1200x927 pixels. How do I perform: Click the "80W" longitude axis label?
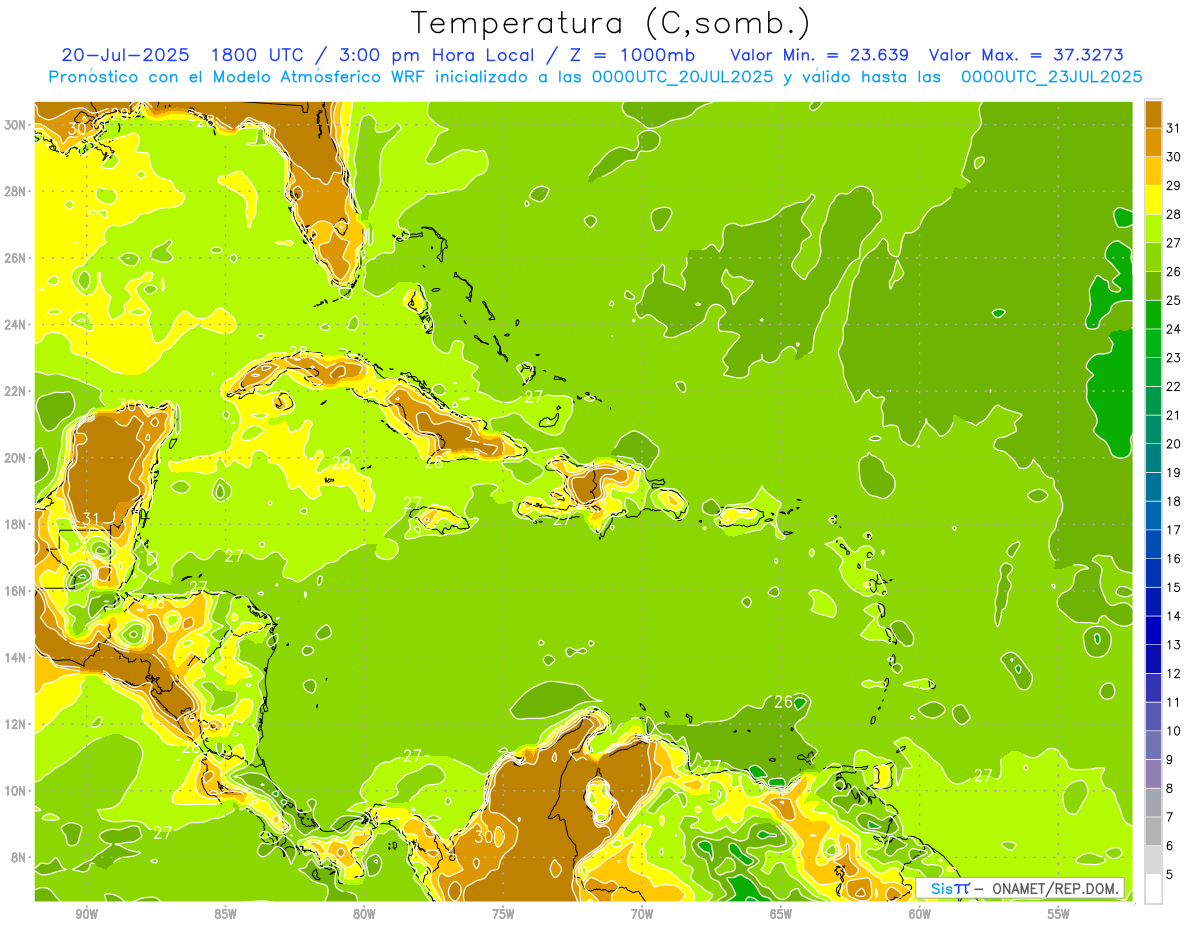tap(364, 914)
